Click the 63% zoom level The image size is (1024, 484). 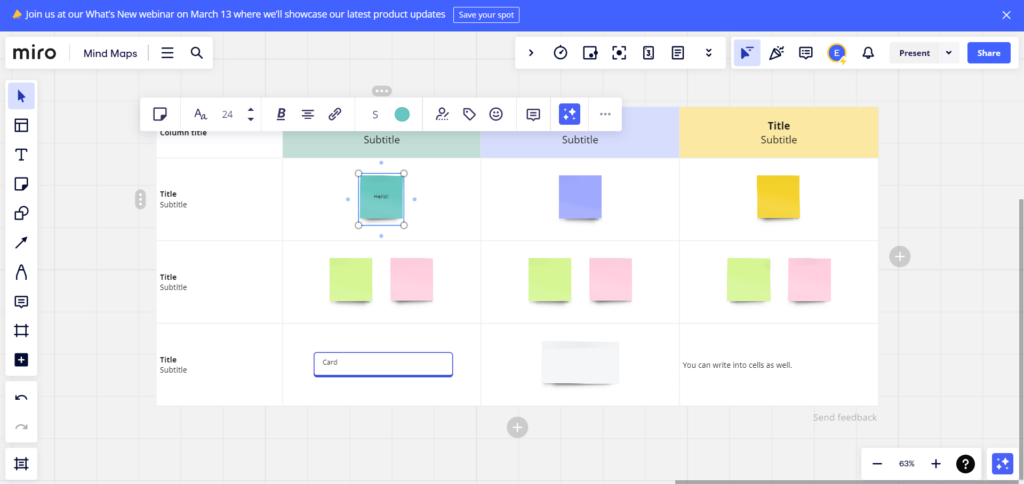[906, 464]
